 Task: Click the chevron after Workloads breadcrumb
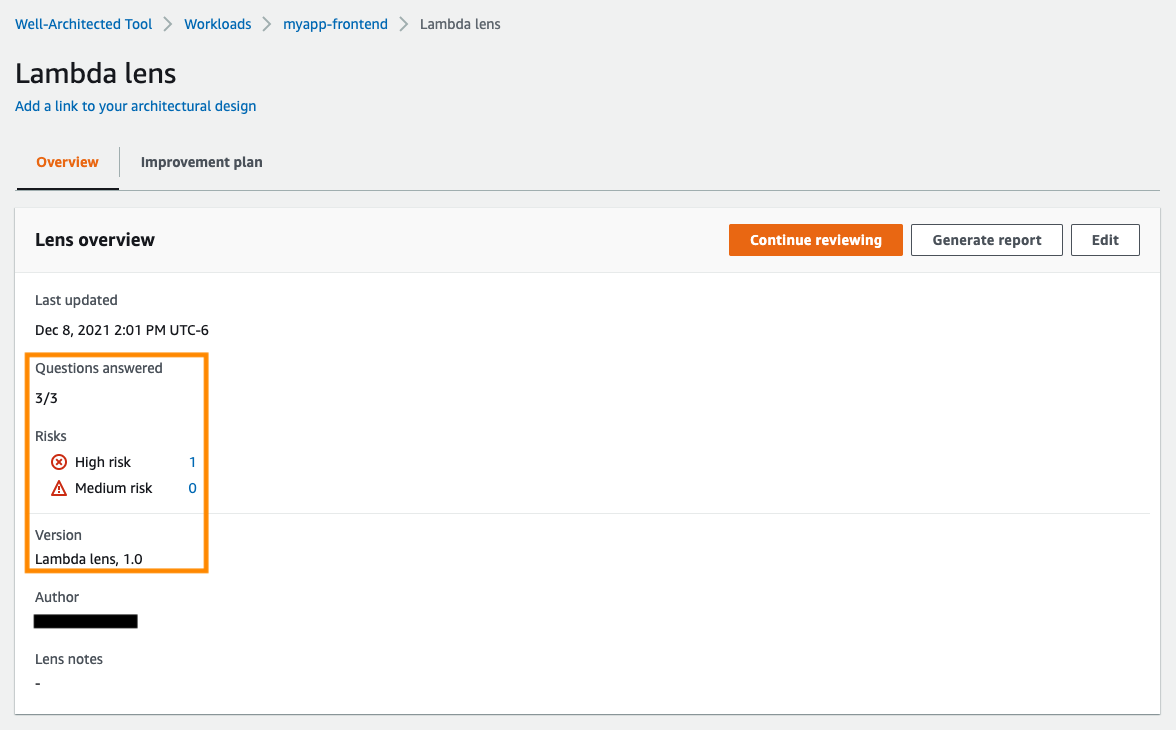tap(267, 24)
